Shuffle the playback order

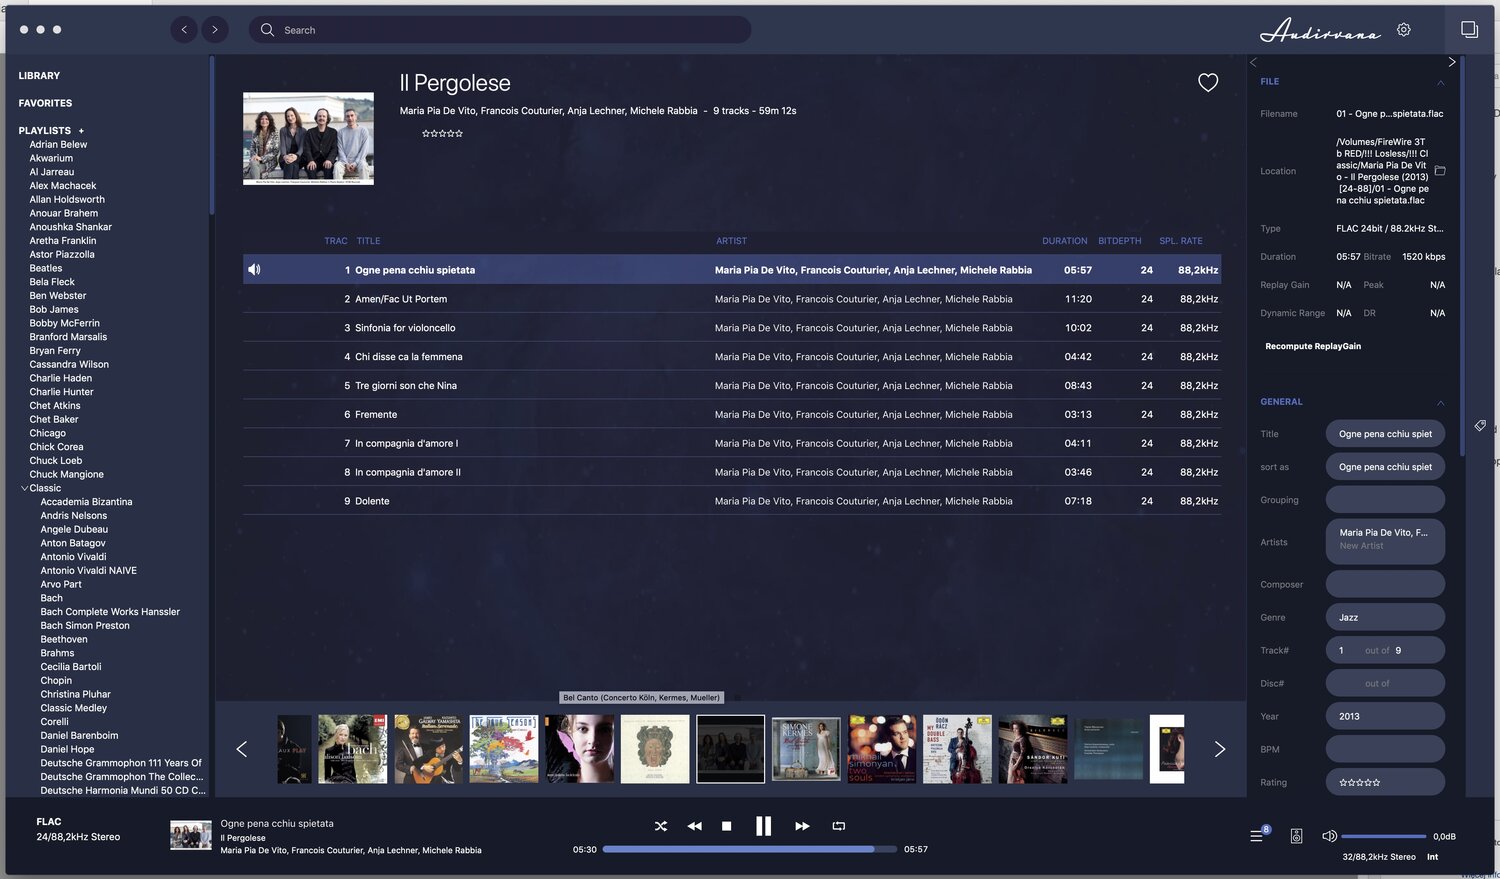point(660,826)
